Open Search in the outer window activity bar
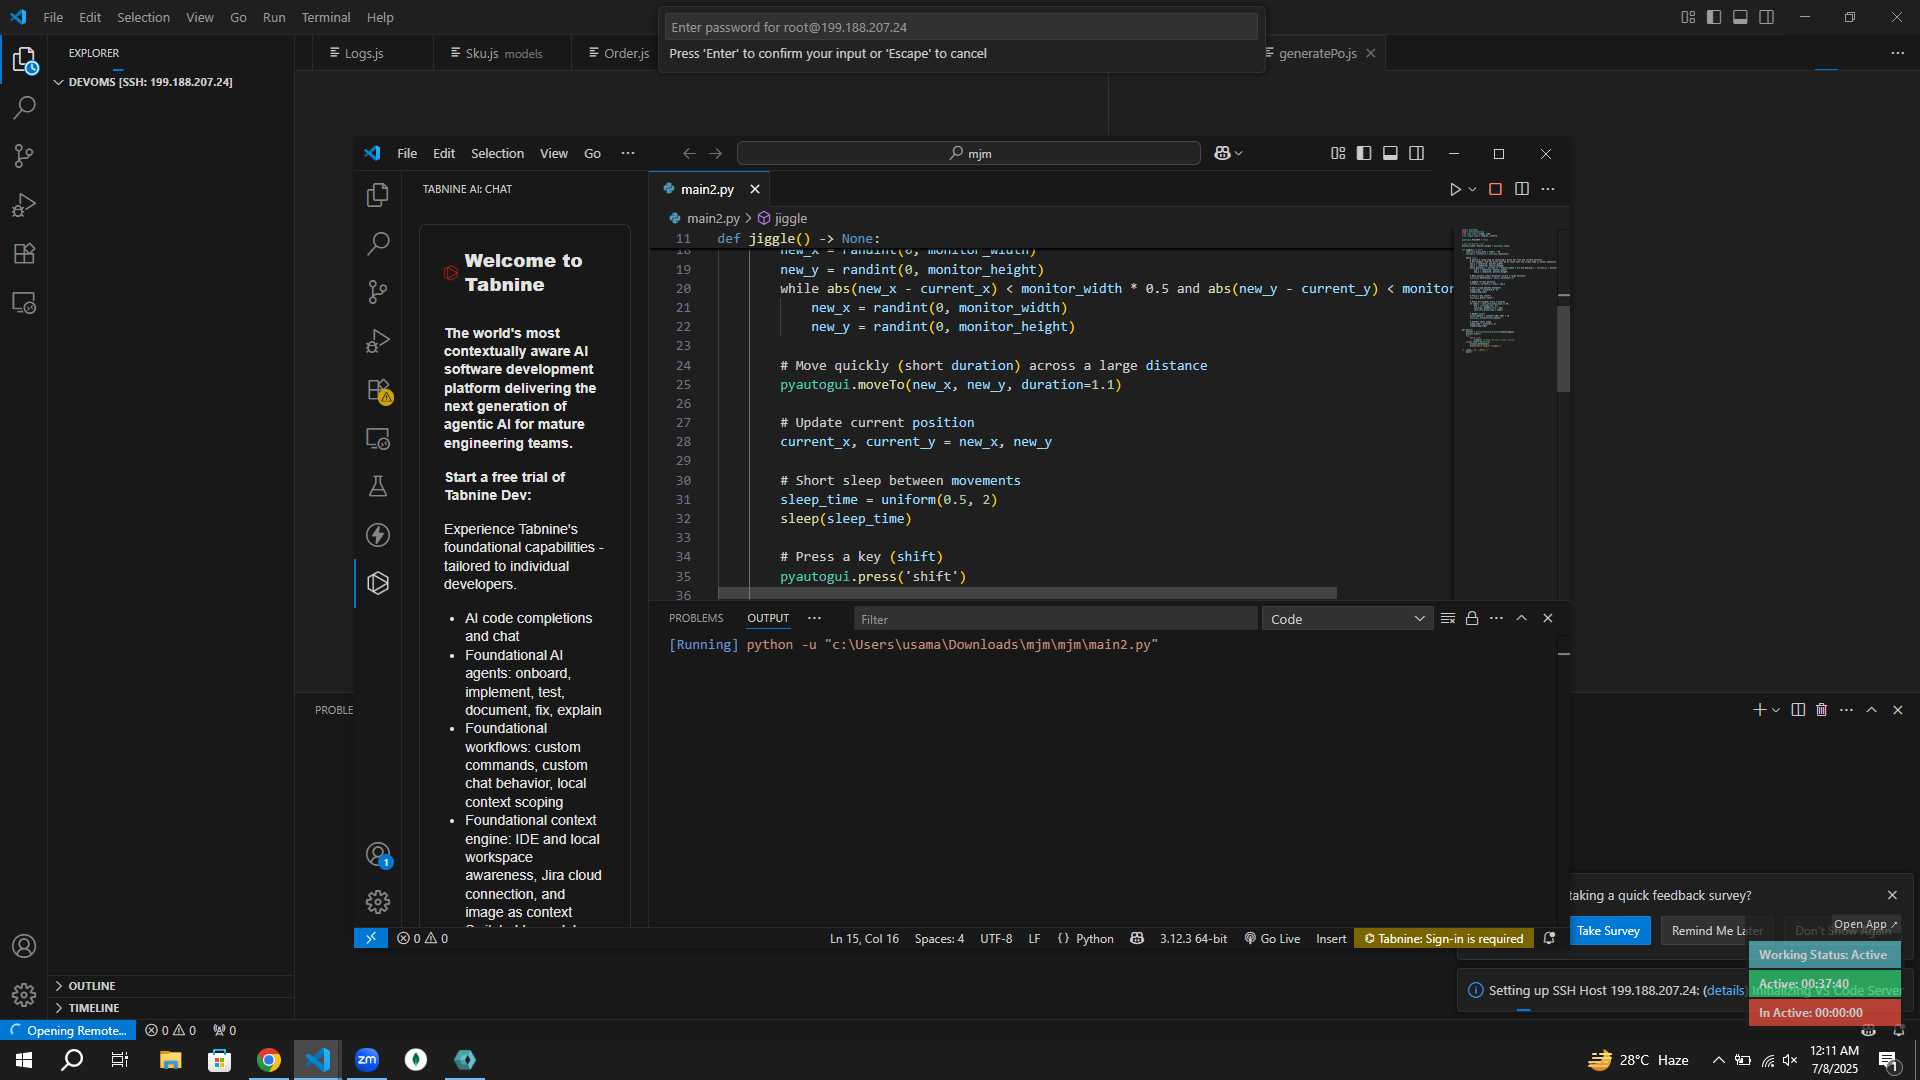Viewport: 1920px width, 1080px height. (x=24, y=108)
